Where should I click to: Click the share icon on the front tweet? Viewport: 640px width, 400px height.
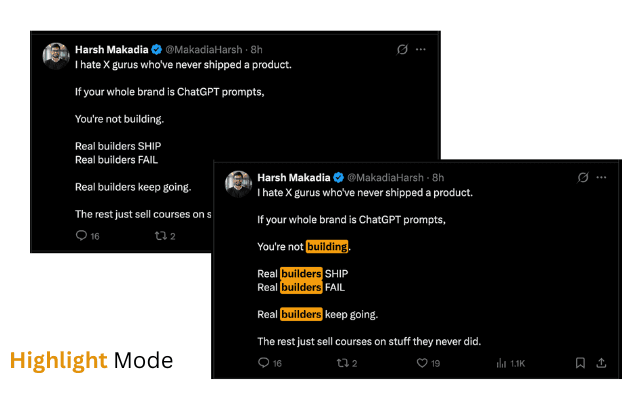[601, 363]
